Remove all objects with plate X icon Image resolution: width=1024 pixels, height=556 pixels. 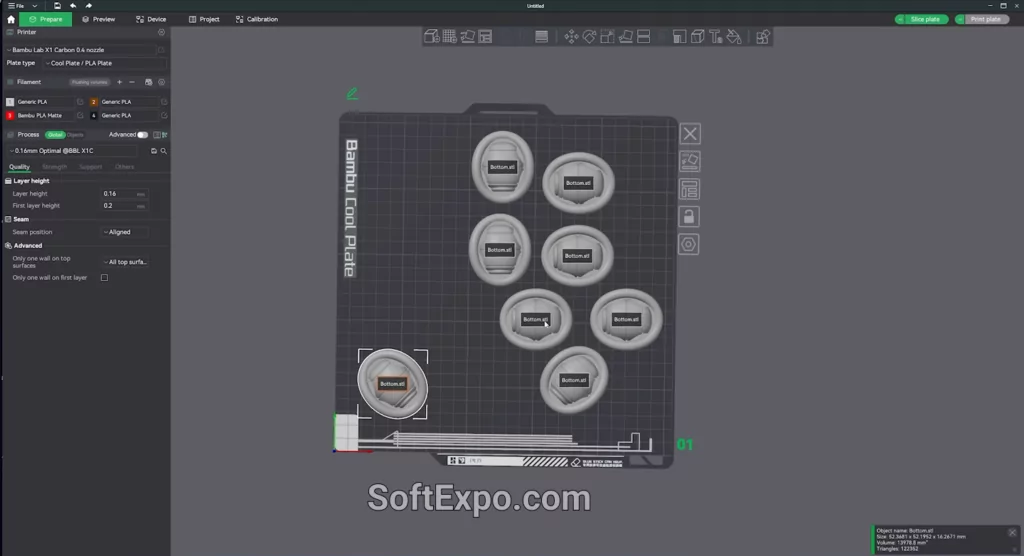(689, 134)
